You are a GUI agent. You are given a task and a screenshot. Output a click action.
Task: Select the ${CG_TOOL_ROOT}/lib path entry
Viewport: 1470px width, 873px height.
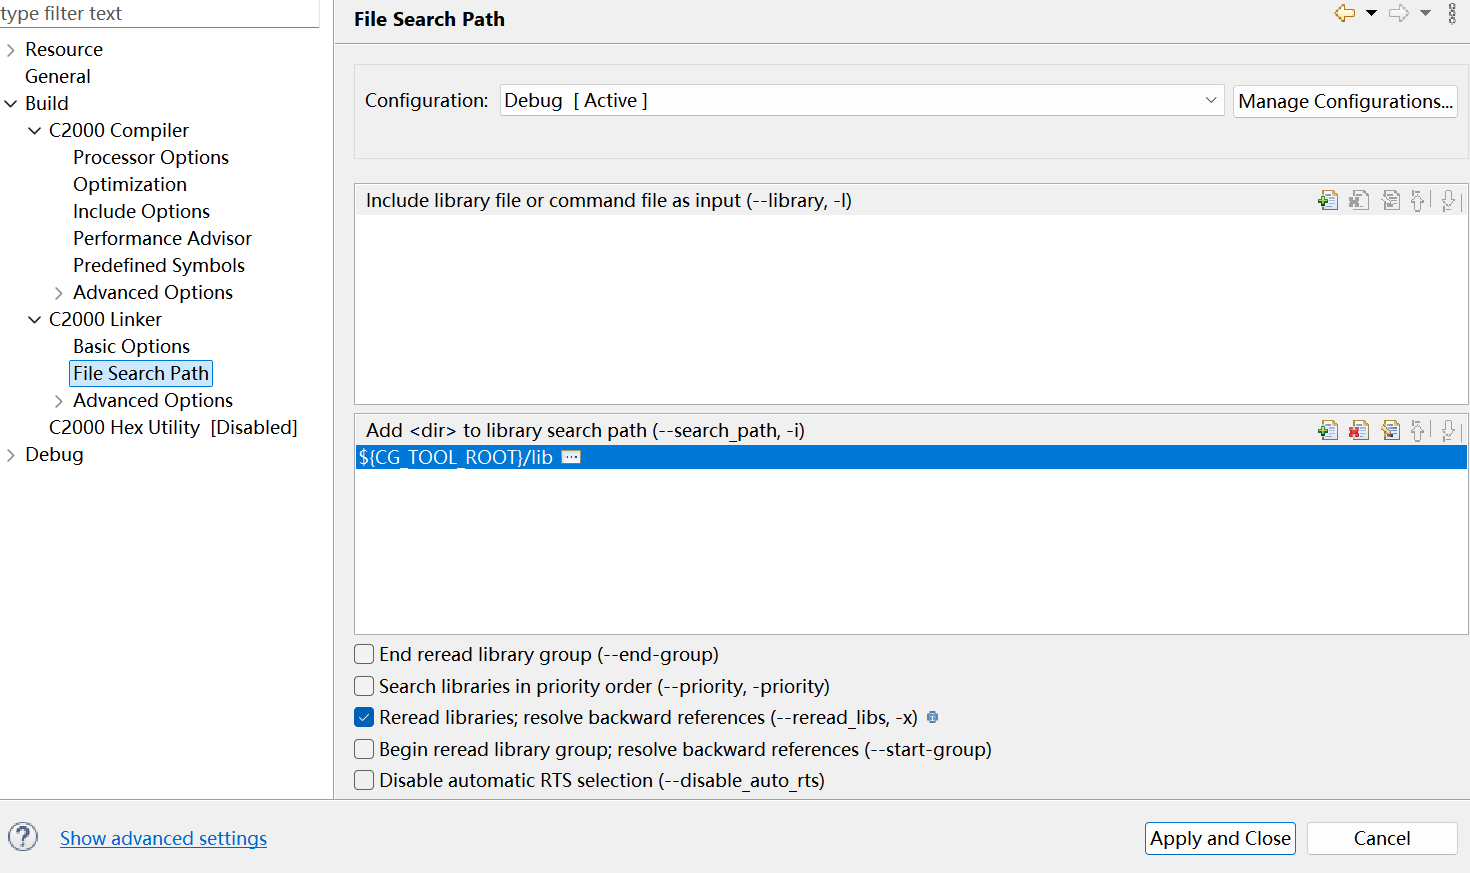point(911,457)
